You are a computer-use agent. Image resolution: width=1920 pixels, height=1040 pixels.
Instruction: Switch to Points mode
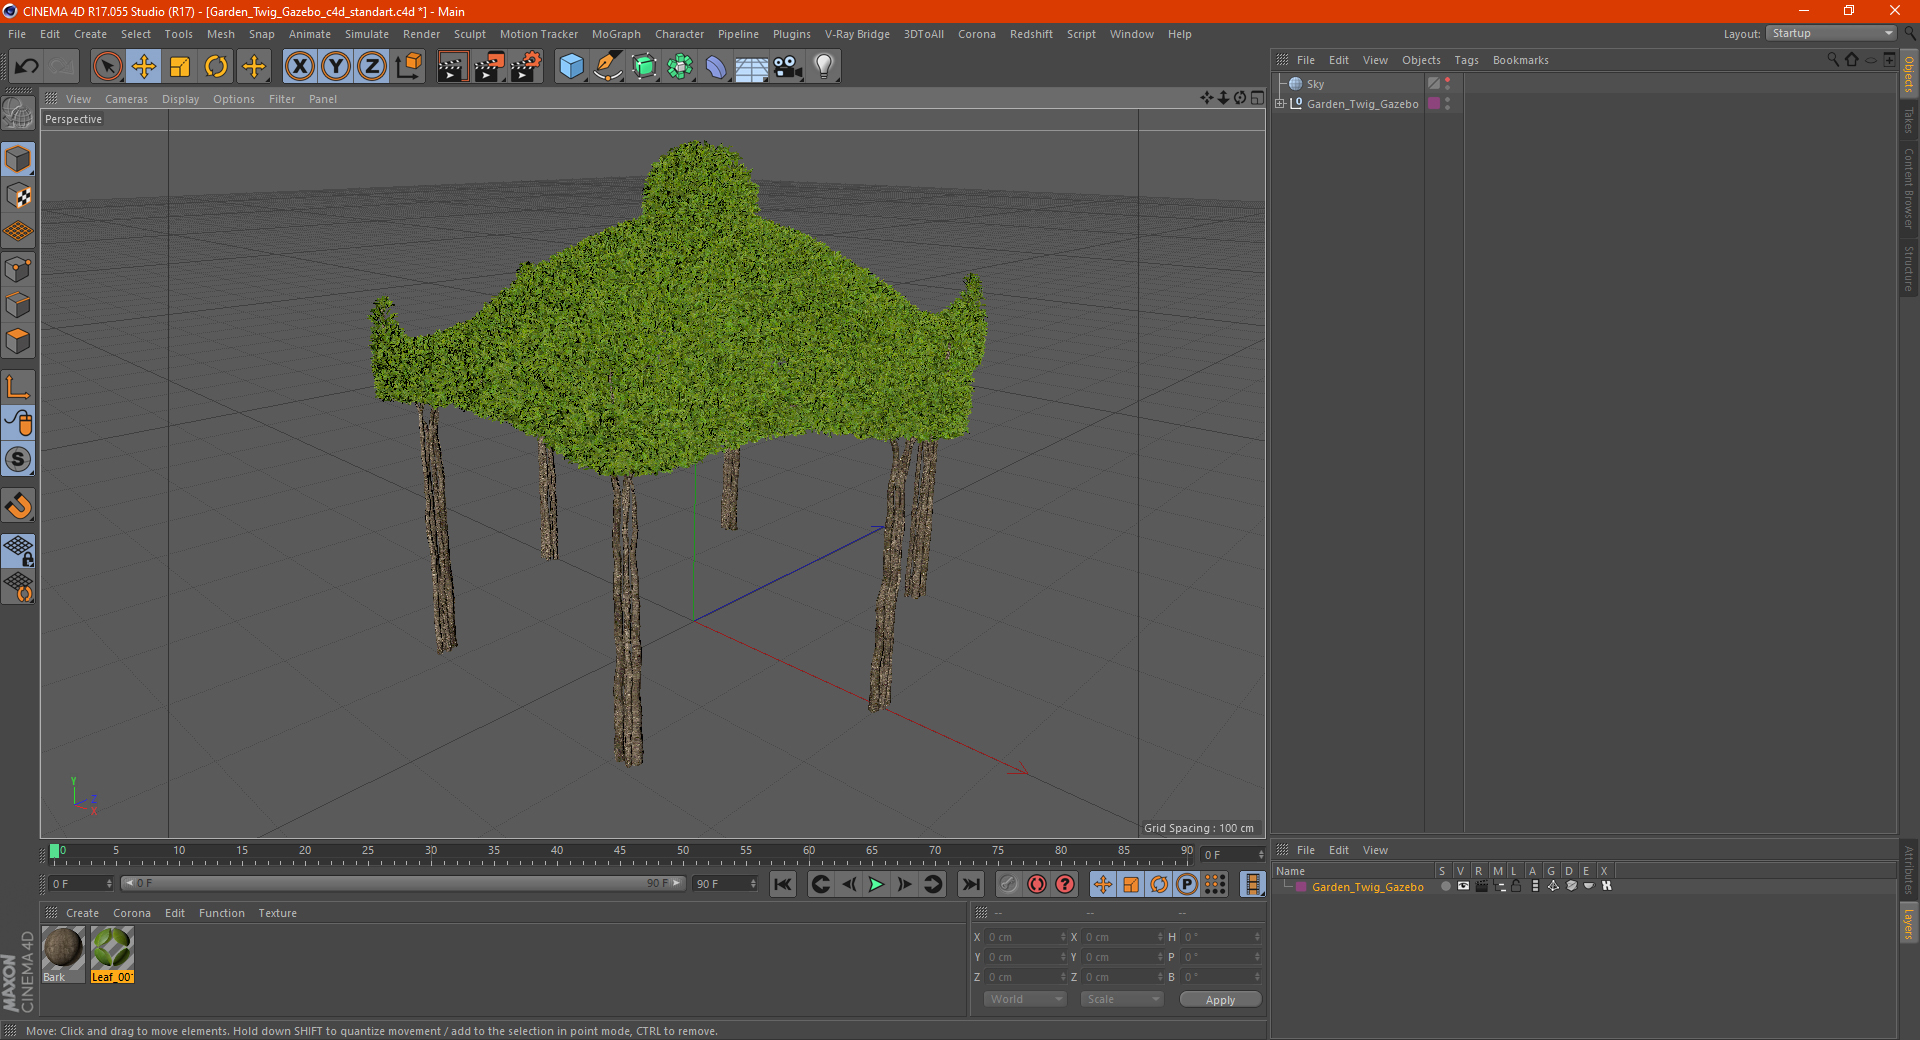click(x=18, y=269)
